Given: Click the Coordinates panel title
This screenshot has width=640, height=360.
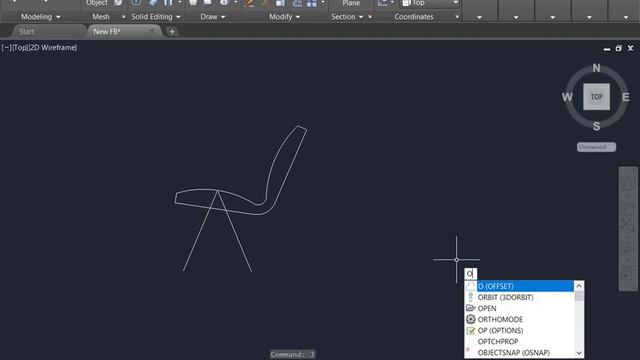Looking at the screenshot, I should 414,17.
